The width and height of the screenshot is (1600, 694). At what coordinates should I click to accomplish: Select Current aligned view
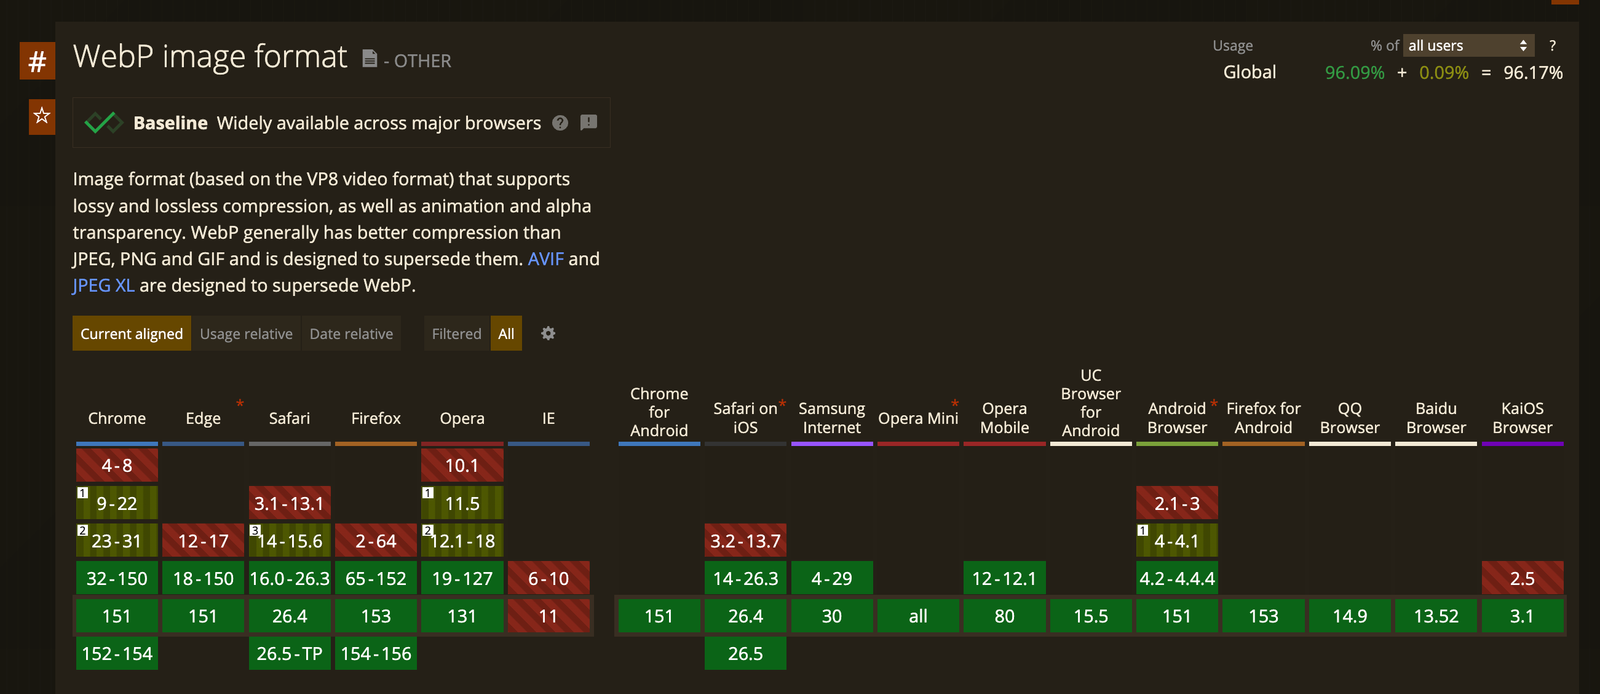132,334
